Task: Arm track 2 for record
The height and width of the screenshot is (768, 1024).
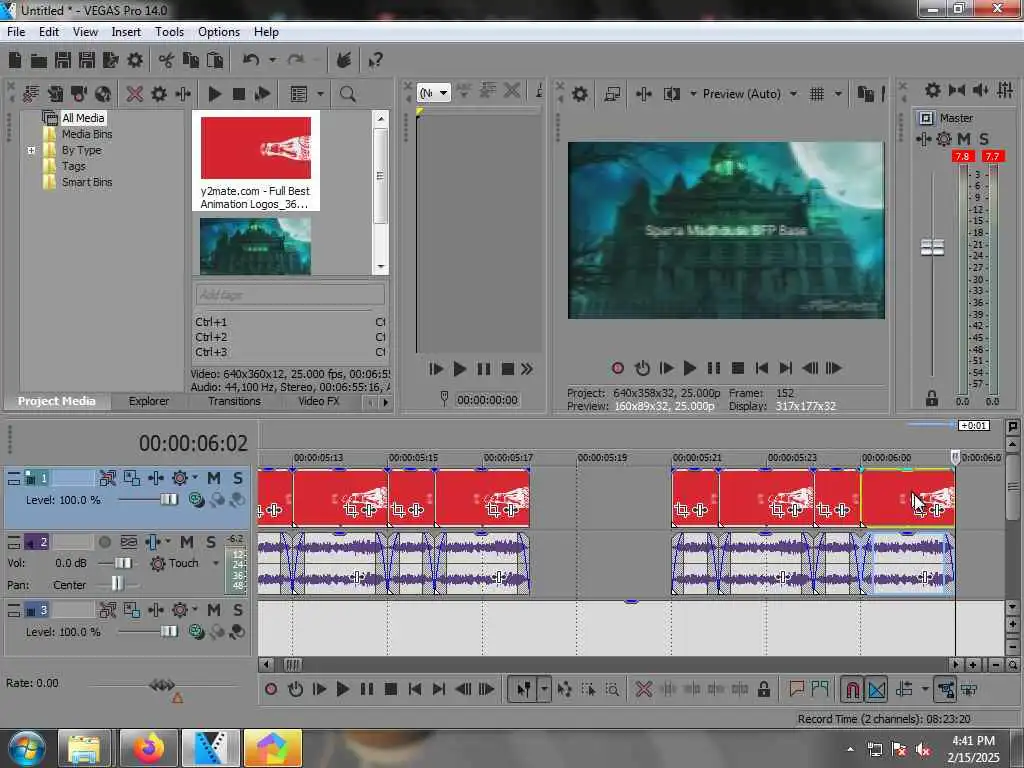Action: [104, 542]
